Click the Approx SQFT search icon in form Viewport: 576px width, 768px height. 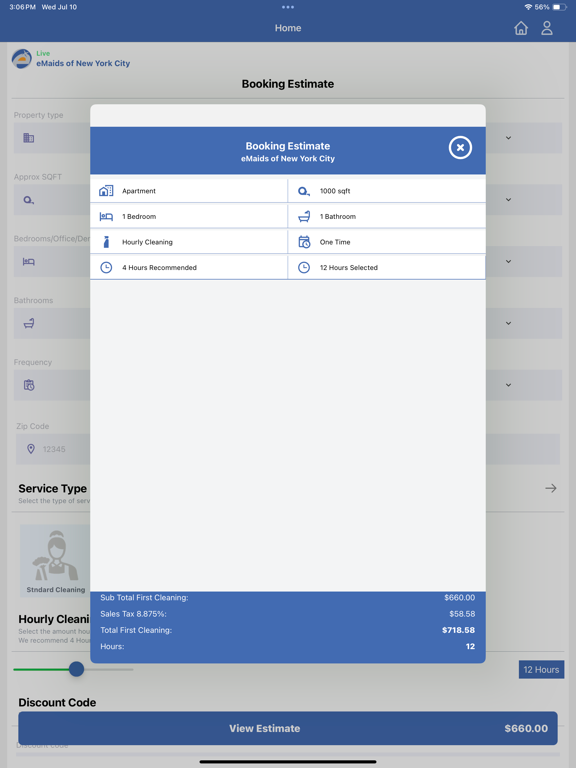[29, 200]
